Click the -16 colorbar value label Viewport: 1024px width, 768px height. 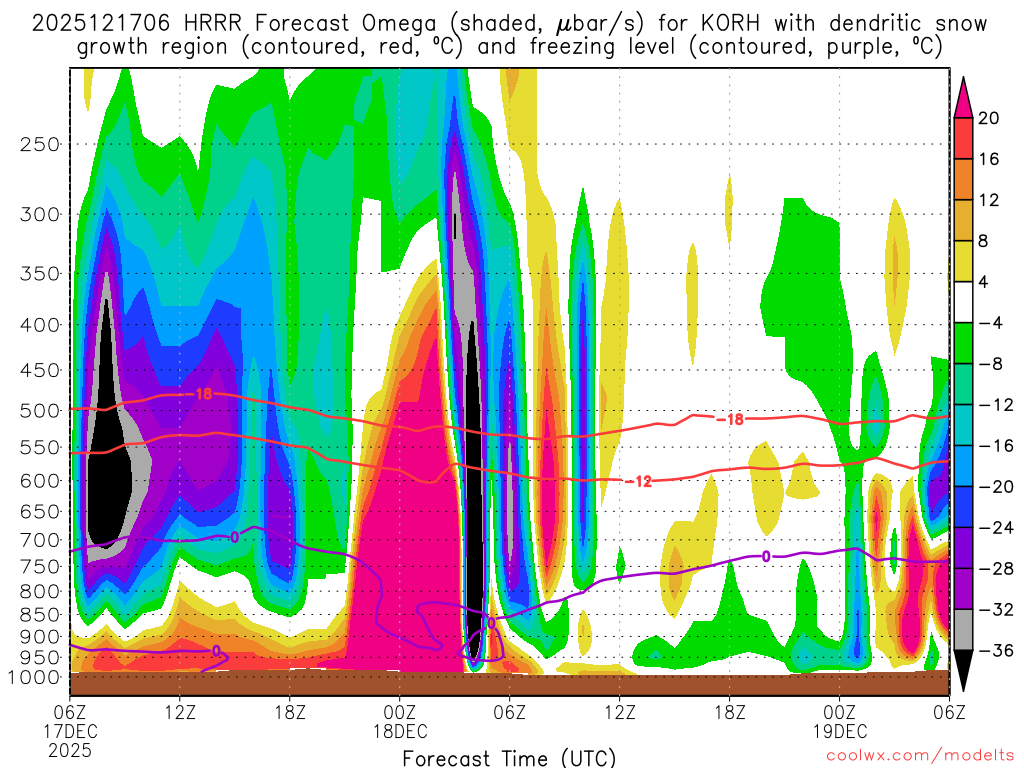[x=995, y=446]
